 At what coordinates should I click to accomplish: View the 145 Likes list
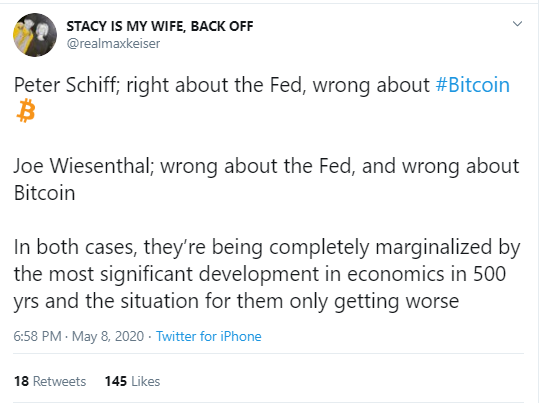click(132, 381)
